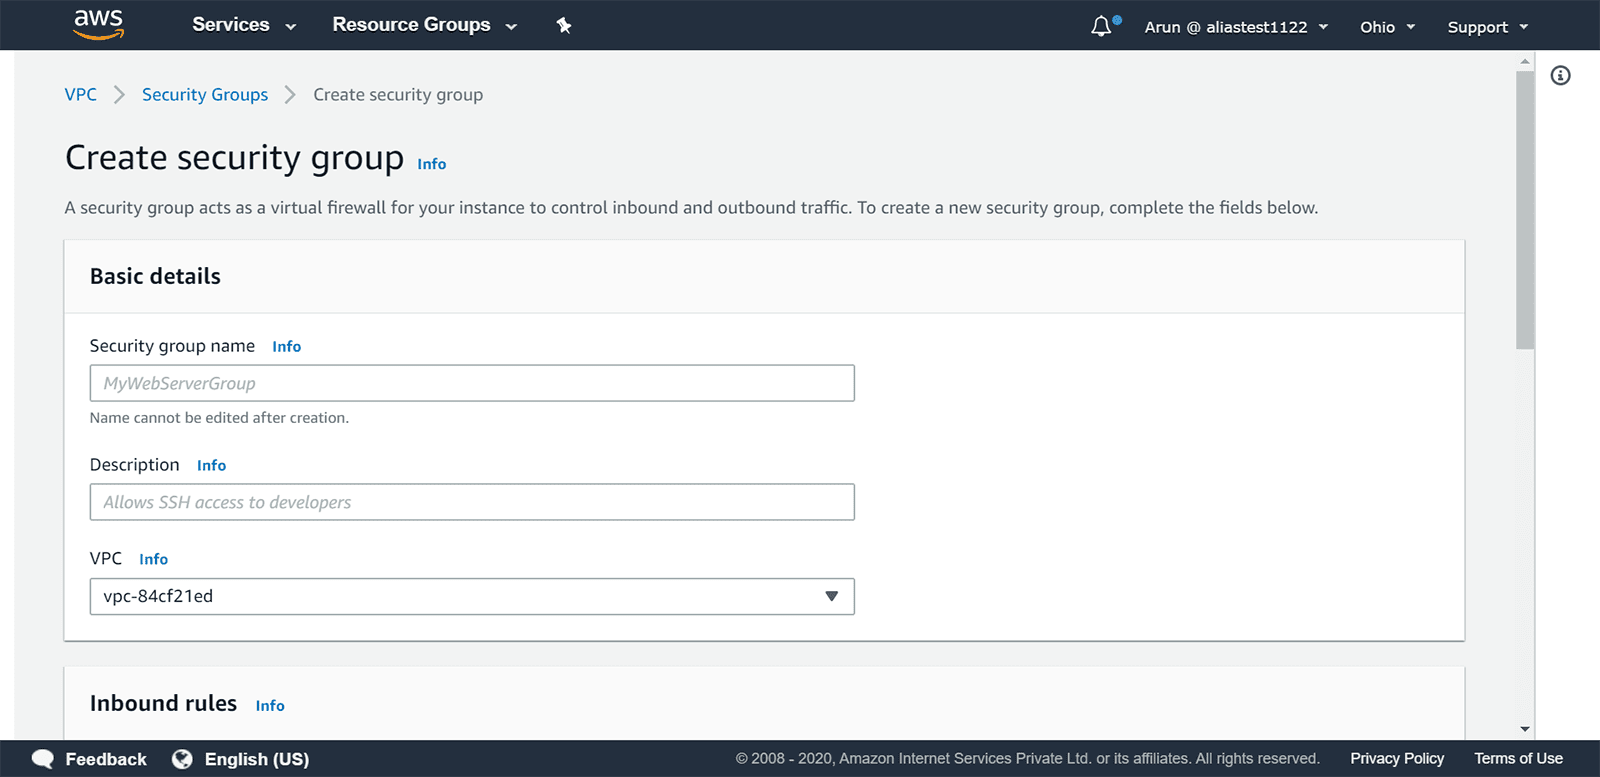Click into the Description text field
1600x777 pixels.
click(x=471, y=502)
